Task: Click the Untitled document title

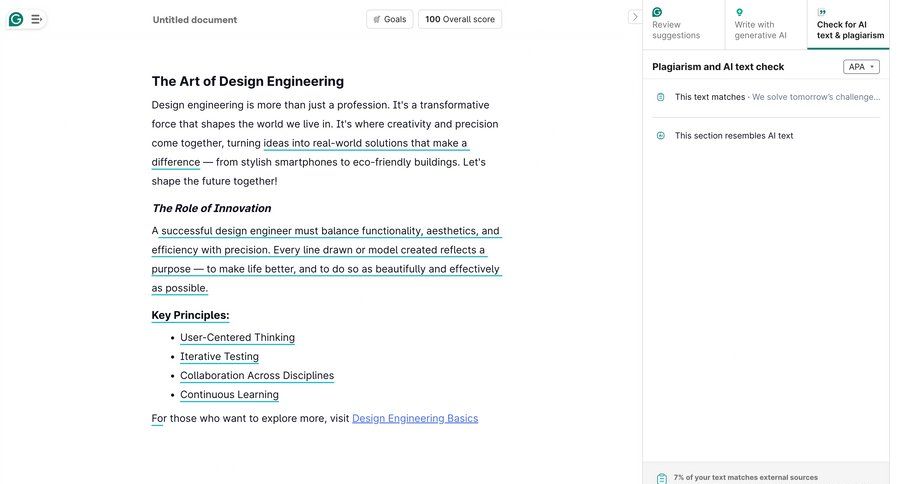Action: coord(195,20)
